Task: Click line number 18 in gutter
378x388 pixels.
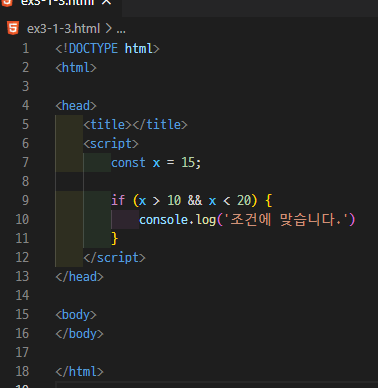Action: click(x=22, y=371)
